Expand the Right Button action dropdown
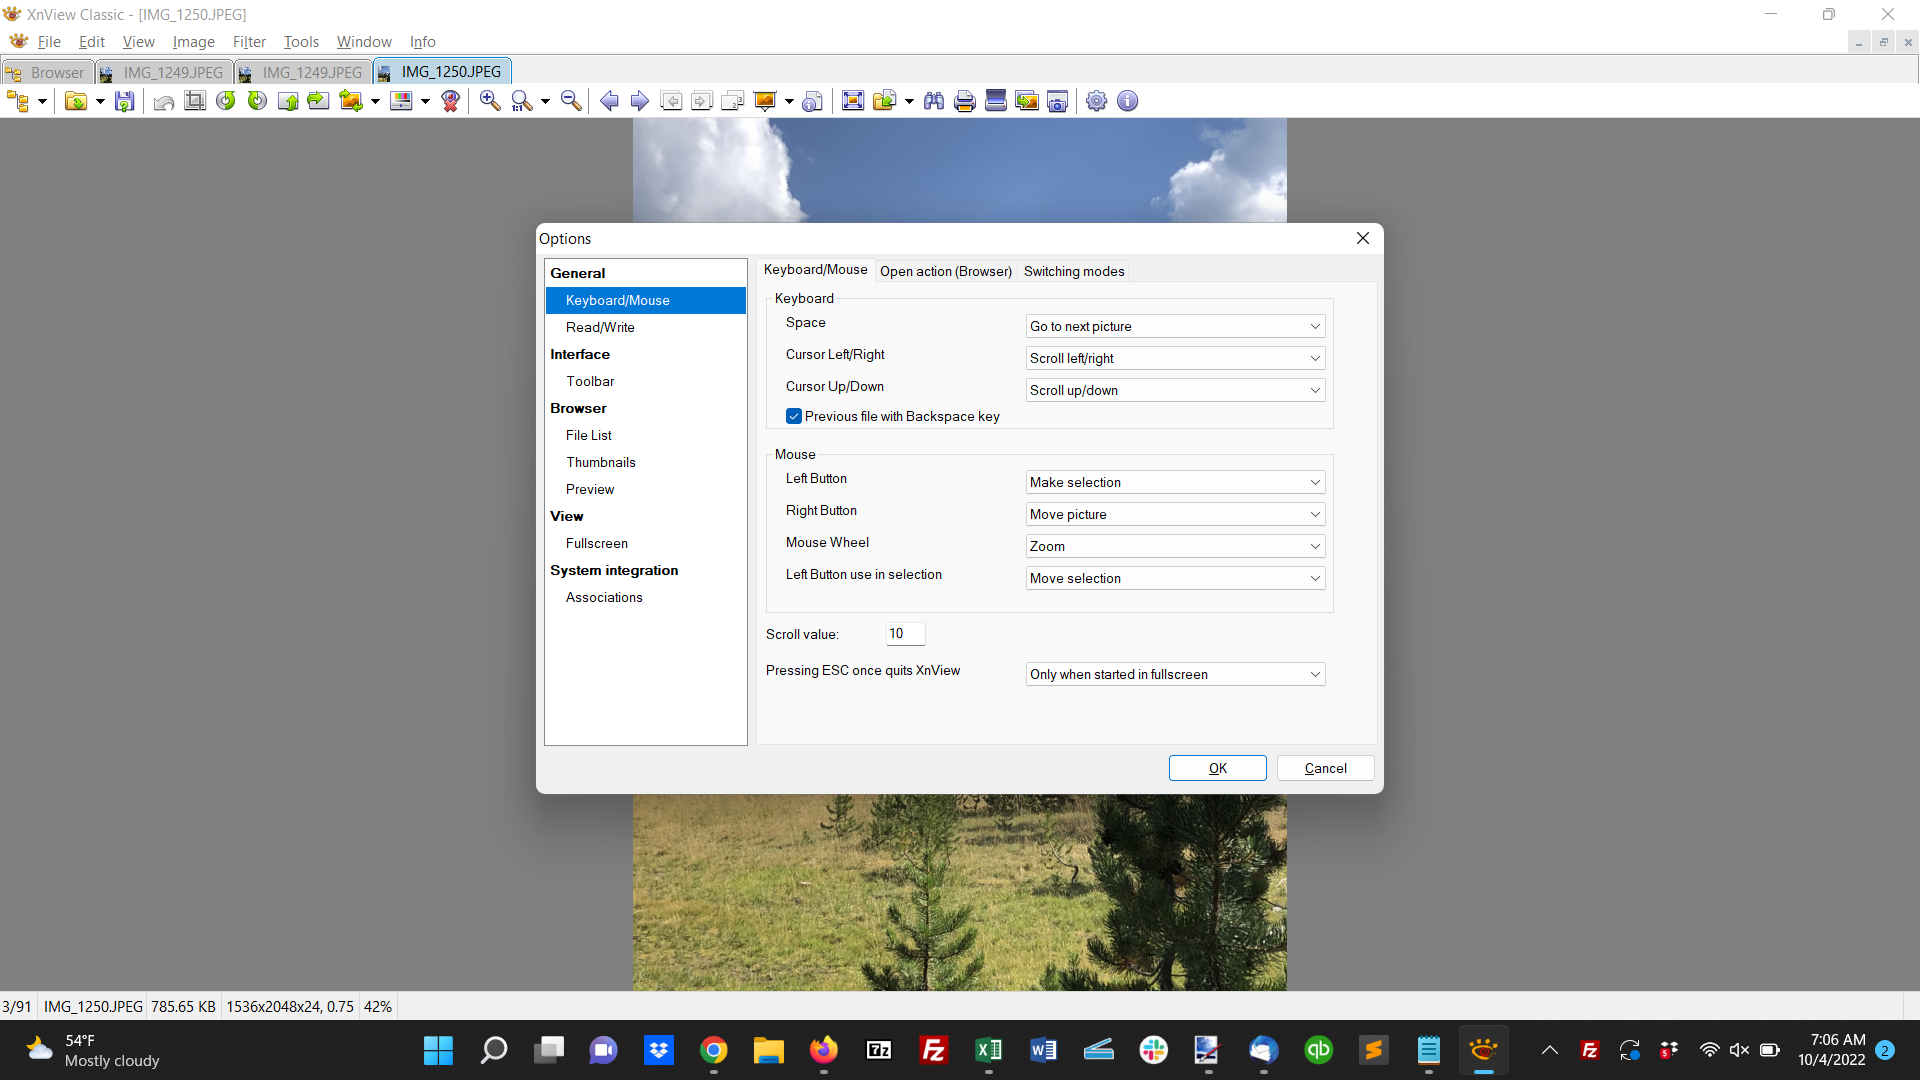1920x1080 pixels. tap(1175, 514)
